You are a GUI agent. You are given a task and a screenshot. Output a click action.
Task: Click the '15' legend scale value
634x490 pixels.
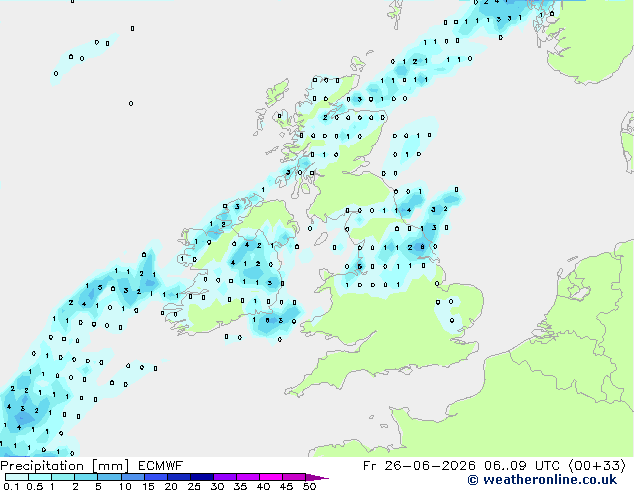coord(148,486)
